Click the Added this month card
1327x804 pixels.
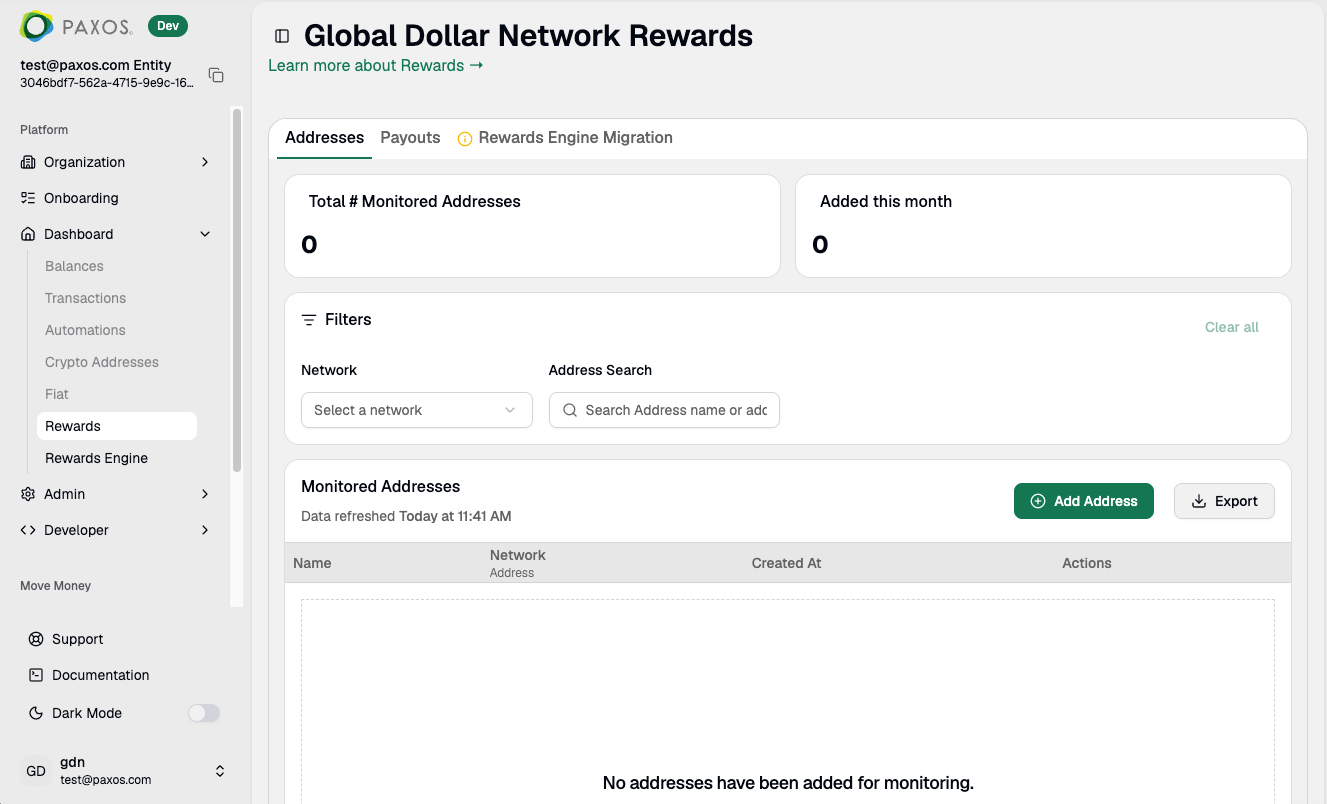pyautogui.click(x=1043, y=226)
